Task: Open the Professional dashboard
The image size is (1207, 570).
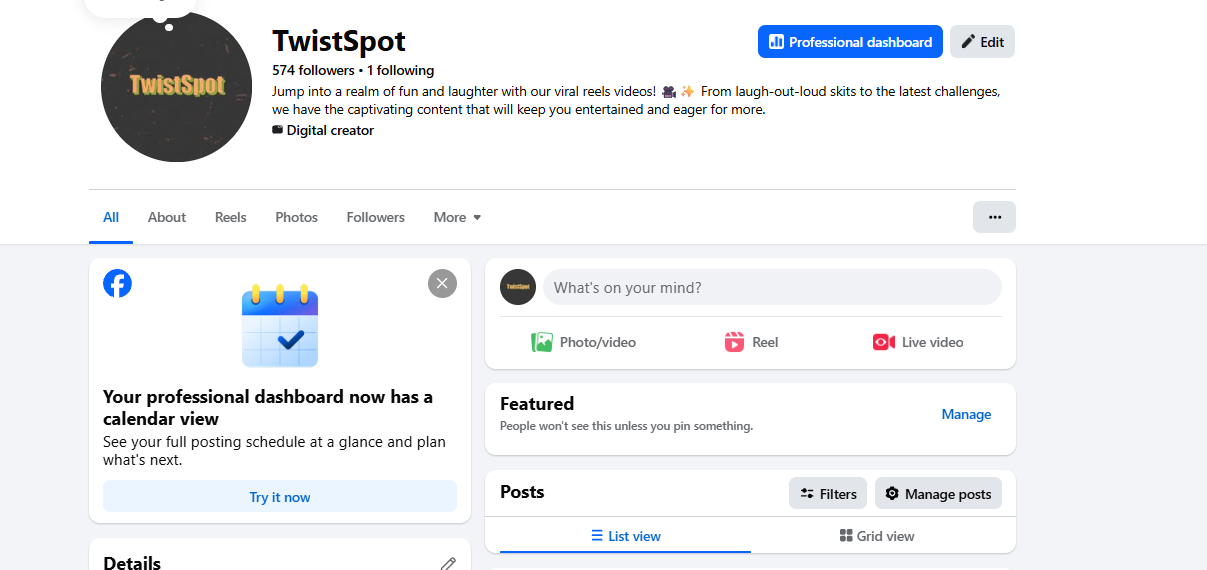Action: (850, 42)
